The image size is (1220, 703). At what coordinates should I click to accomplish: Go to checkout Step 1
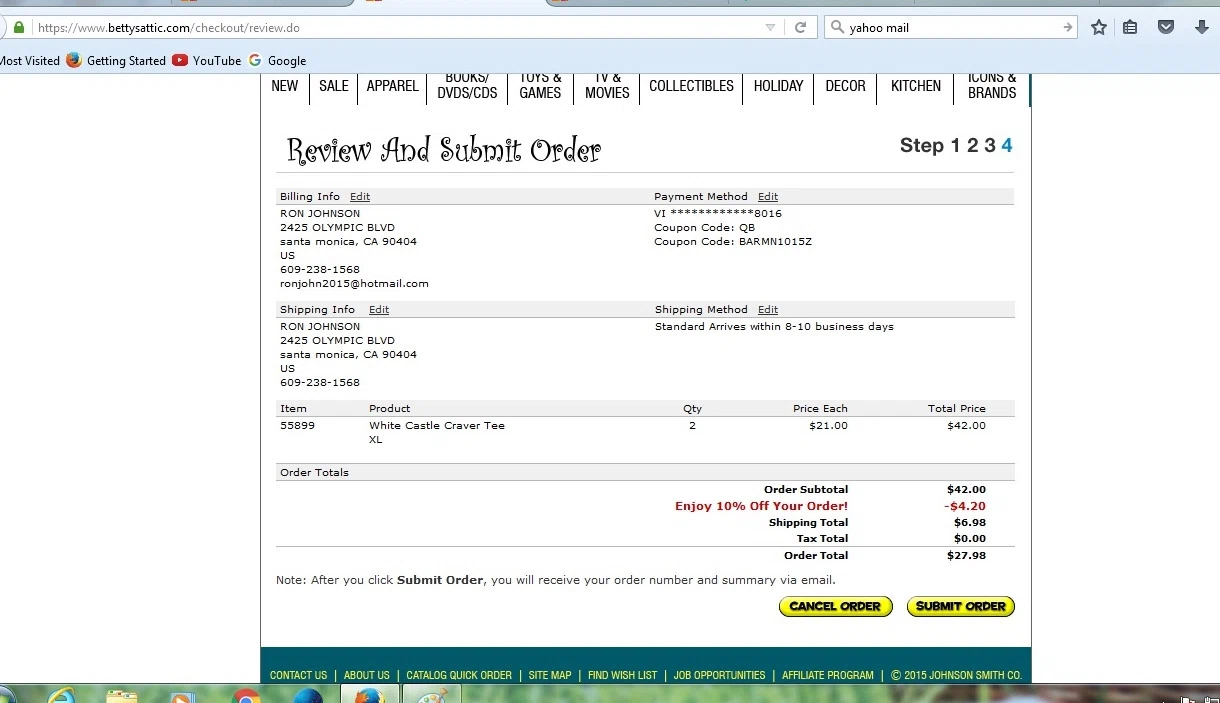point(956,146)
